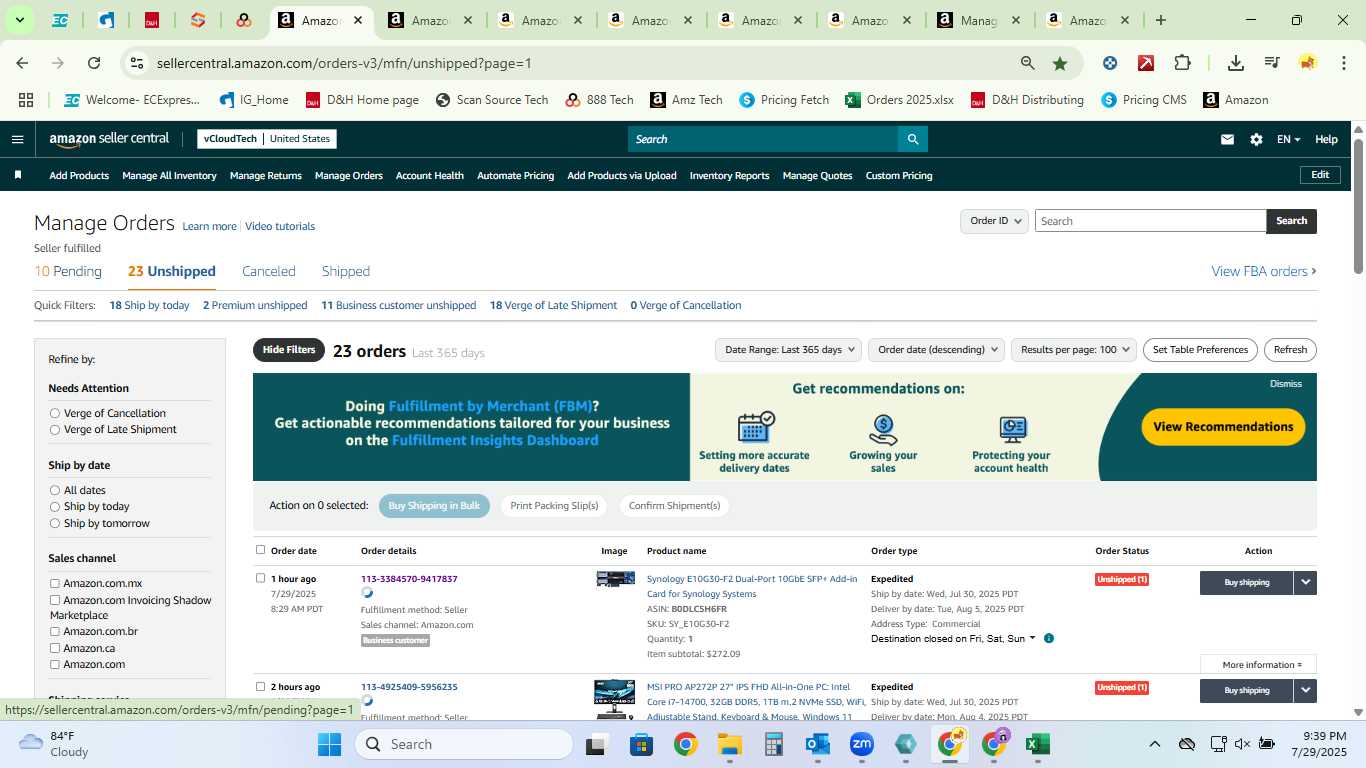The width and height of the screenshot is (1366, 768).
Task: Select the Verge of Late Shipment radio
Action: click(x=55, y=429)
